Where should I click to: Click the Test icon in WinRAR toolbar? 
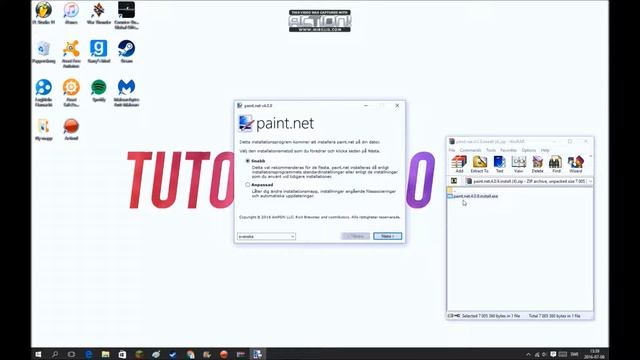point(499,164)
